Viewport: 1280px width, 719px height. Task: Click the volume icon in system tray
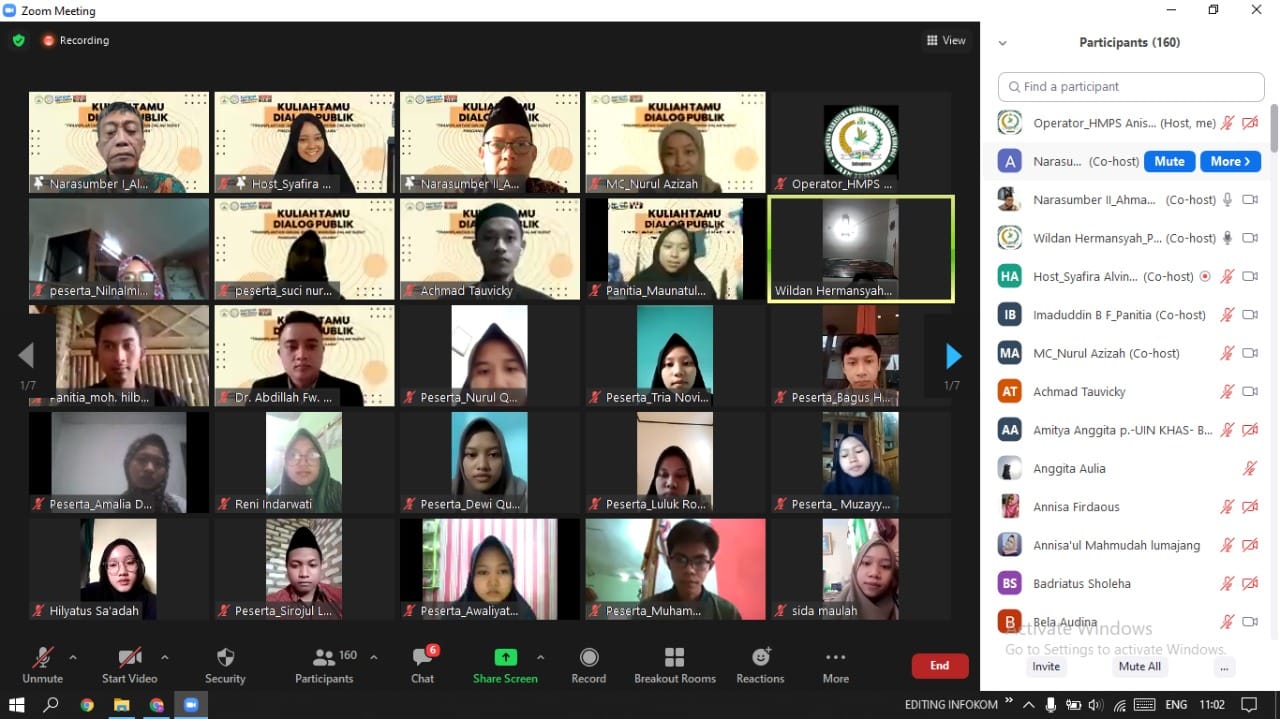click(1095, 705)
